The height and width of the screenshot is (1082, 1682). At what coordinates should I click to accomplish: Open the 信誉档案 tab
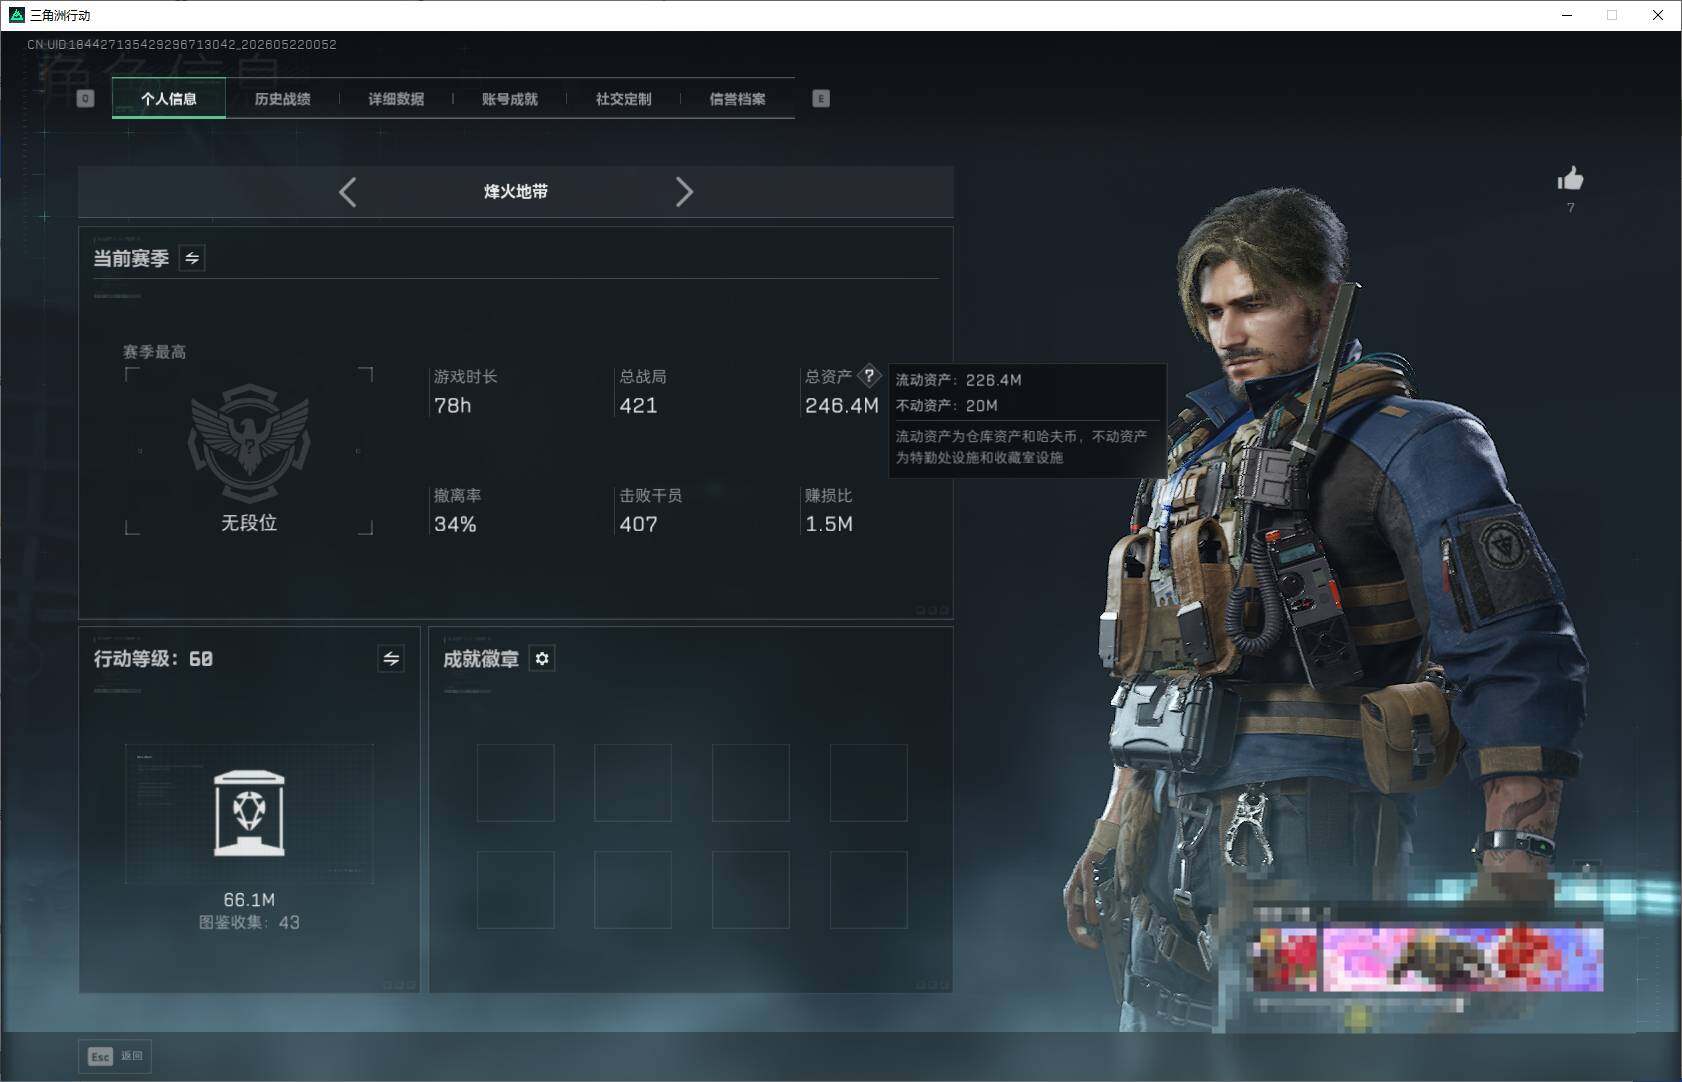coord(738,99)
